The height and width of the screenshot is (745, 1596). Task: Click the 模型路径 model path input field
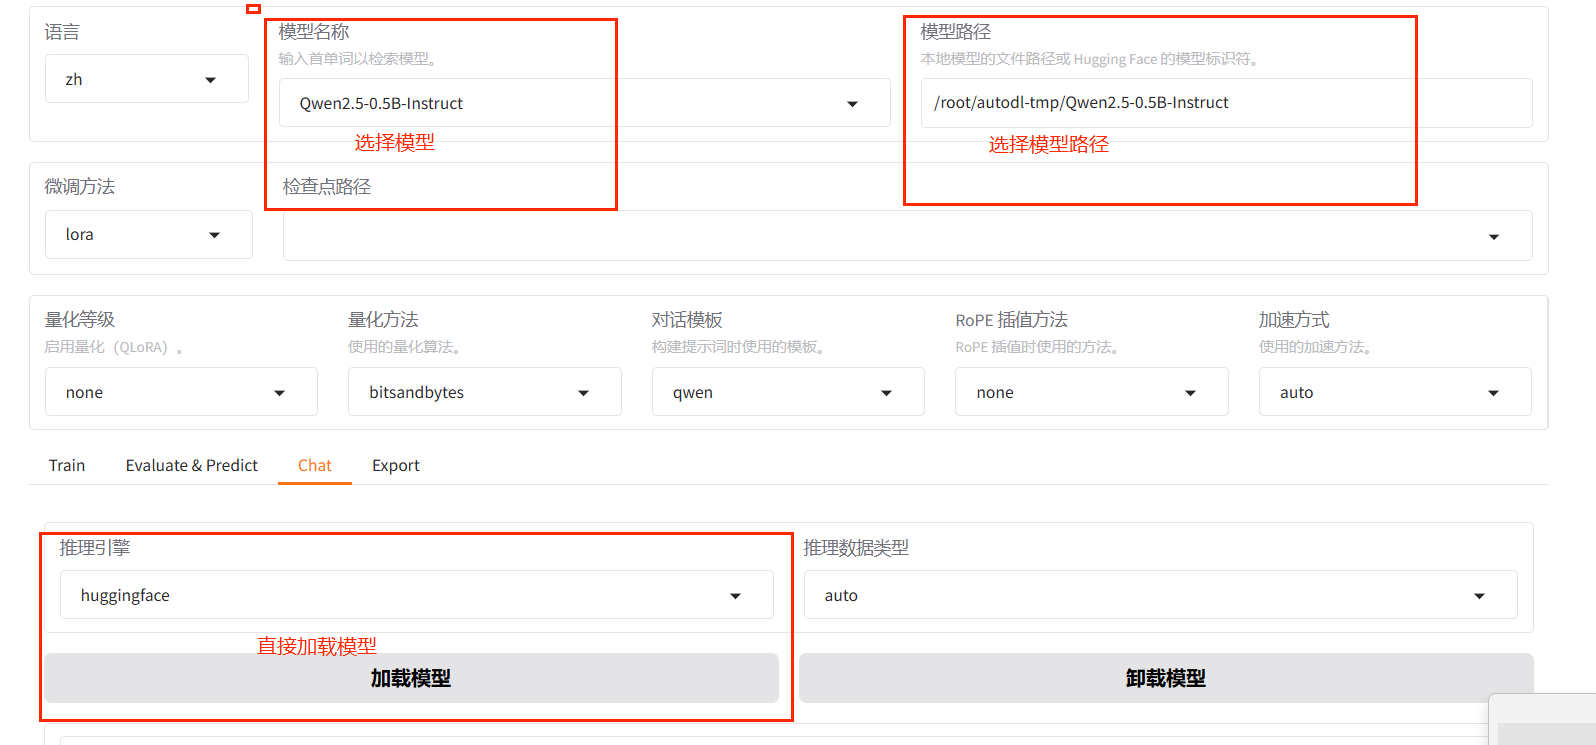(1225, 103)
